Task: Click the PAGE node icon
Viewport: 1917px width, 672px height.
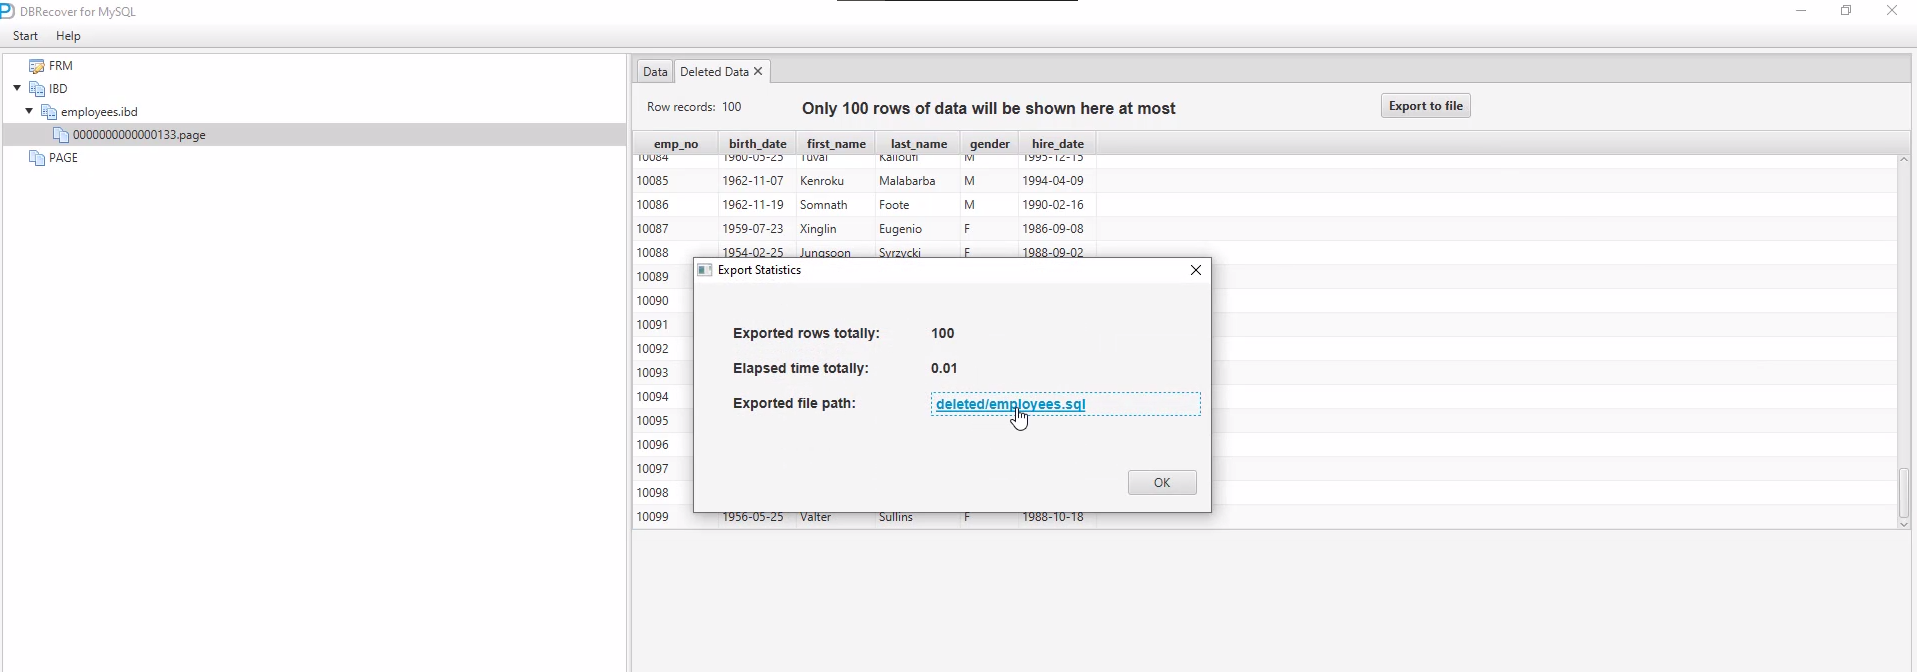Action: pos(37,158)
